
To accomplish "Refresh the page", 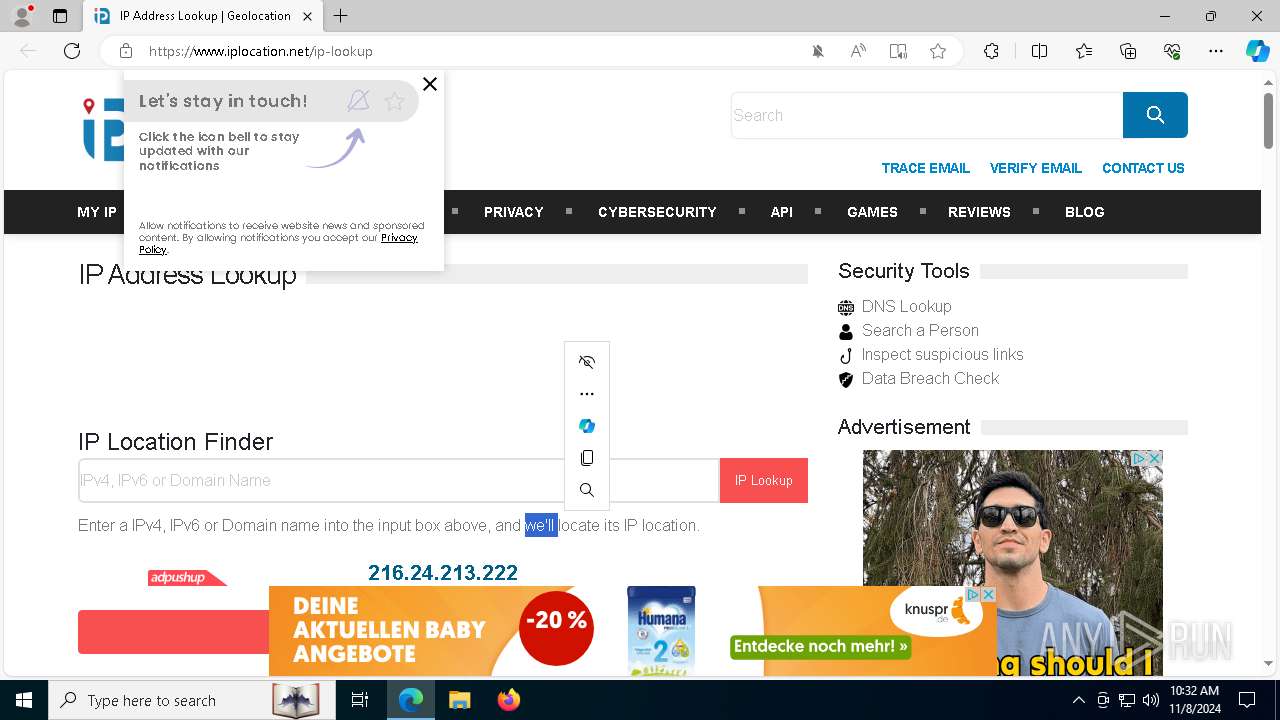I will (72, 51).
